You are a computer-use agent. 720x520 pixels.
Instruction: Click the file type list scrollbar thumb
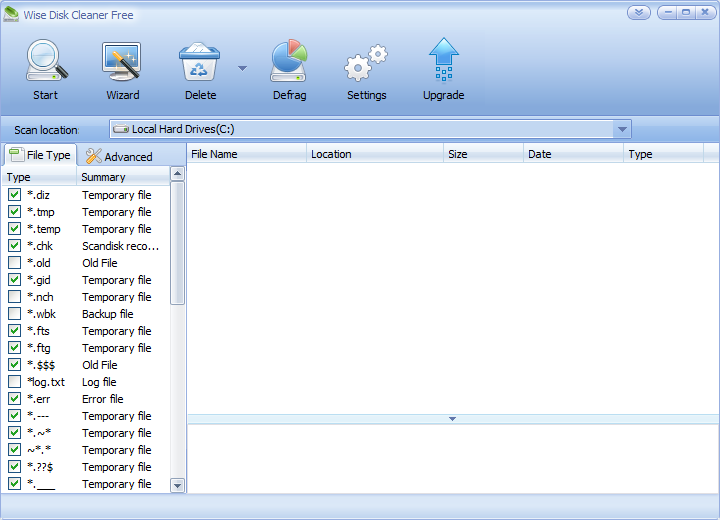[x=177, y=243]
